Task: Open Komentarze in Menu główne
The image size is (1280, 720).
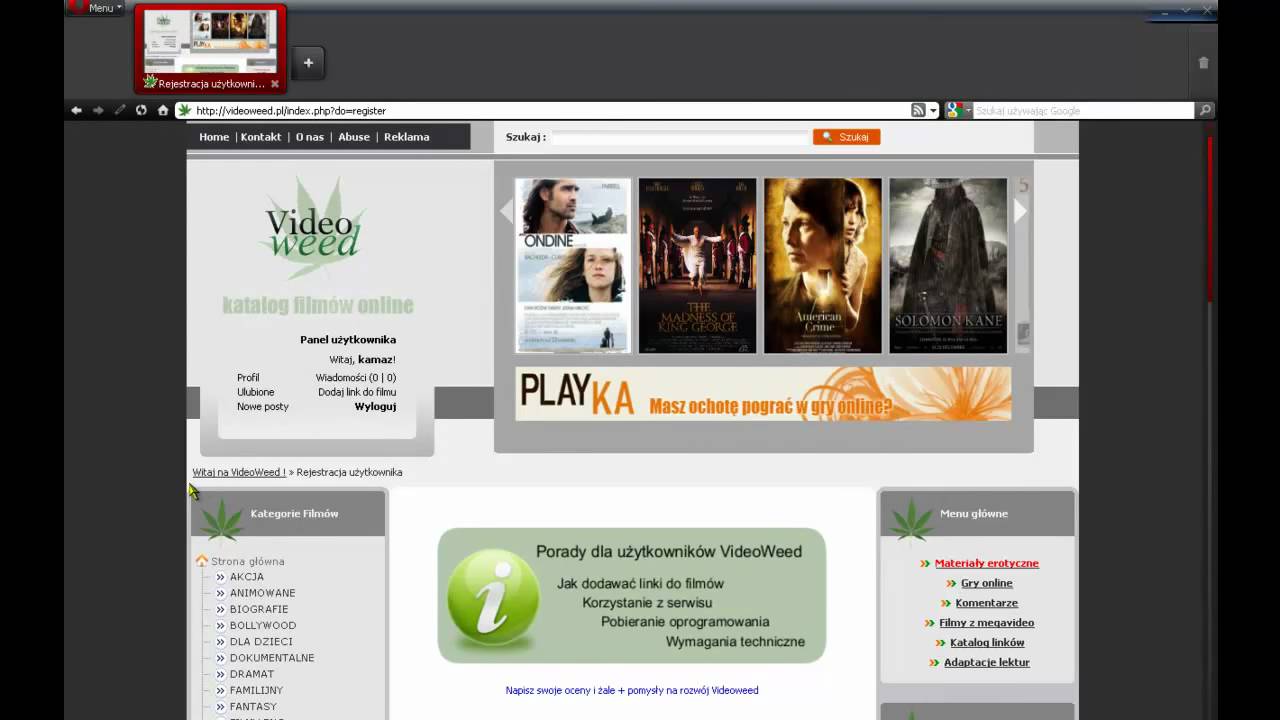Action: tap(987, 603)
